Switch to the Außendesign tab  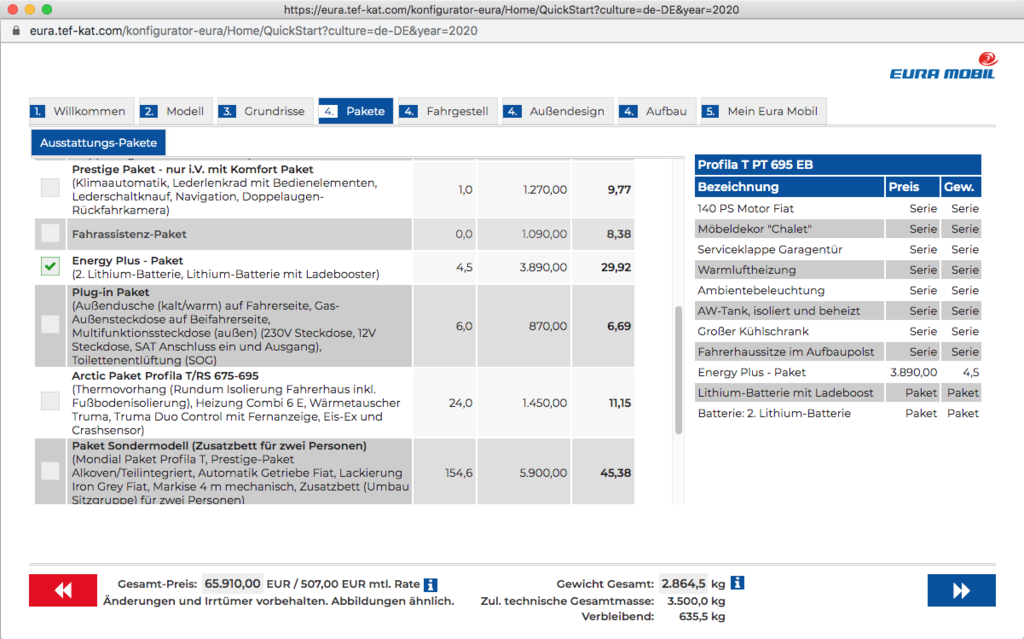[558, 111]
